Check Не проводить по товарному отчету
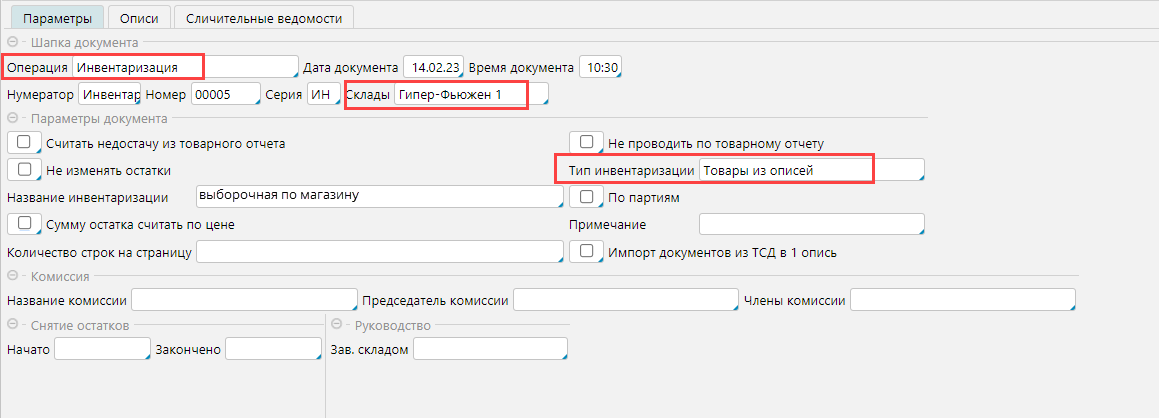The image size is (1159, 418). tap(586, 143)
